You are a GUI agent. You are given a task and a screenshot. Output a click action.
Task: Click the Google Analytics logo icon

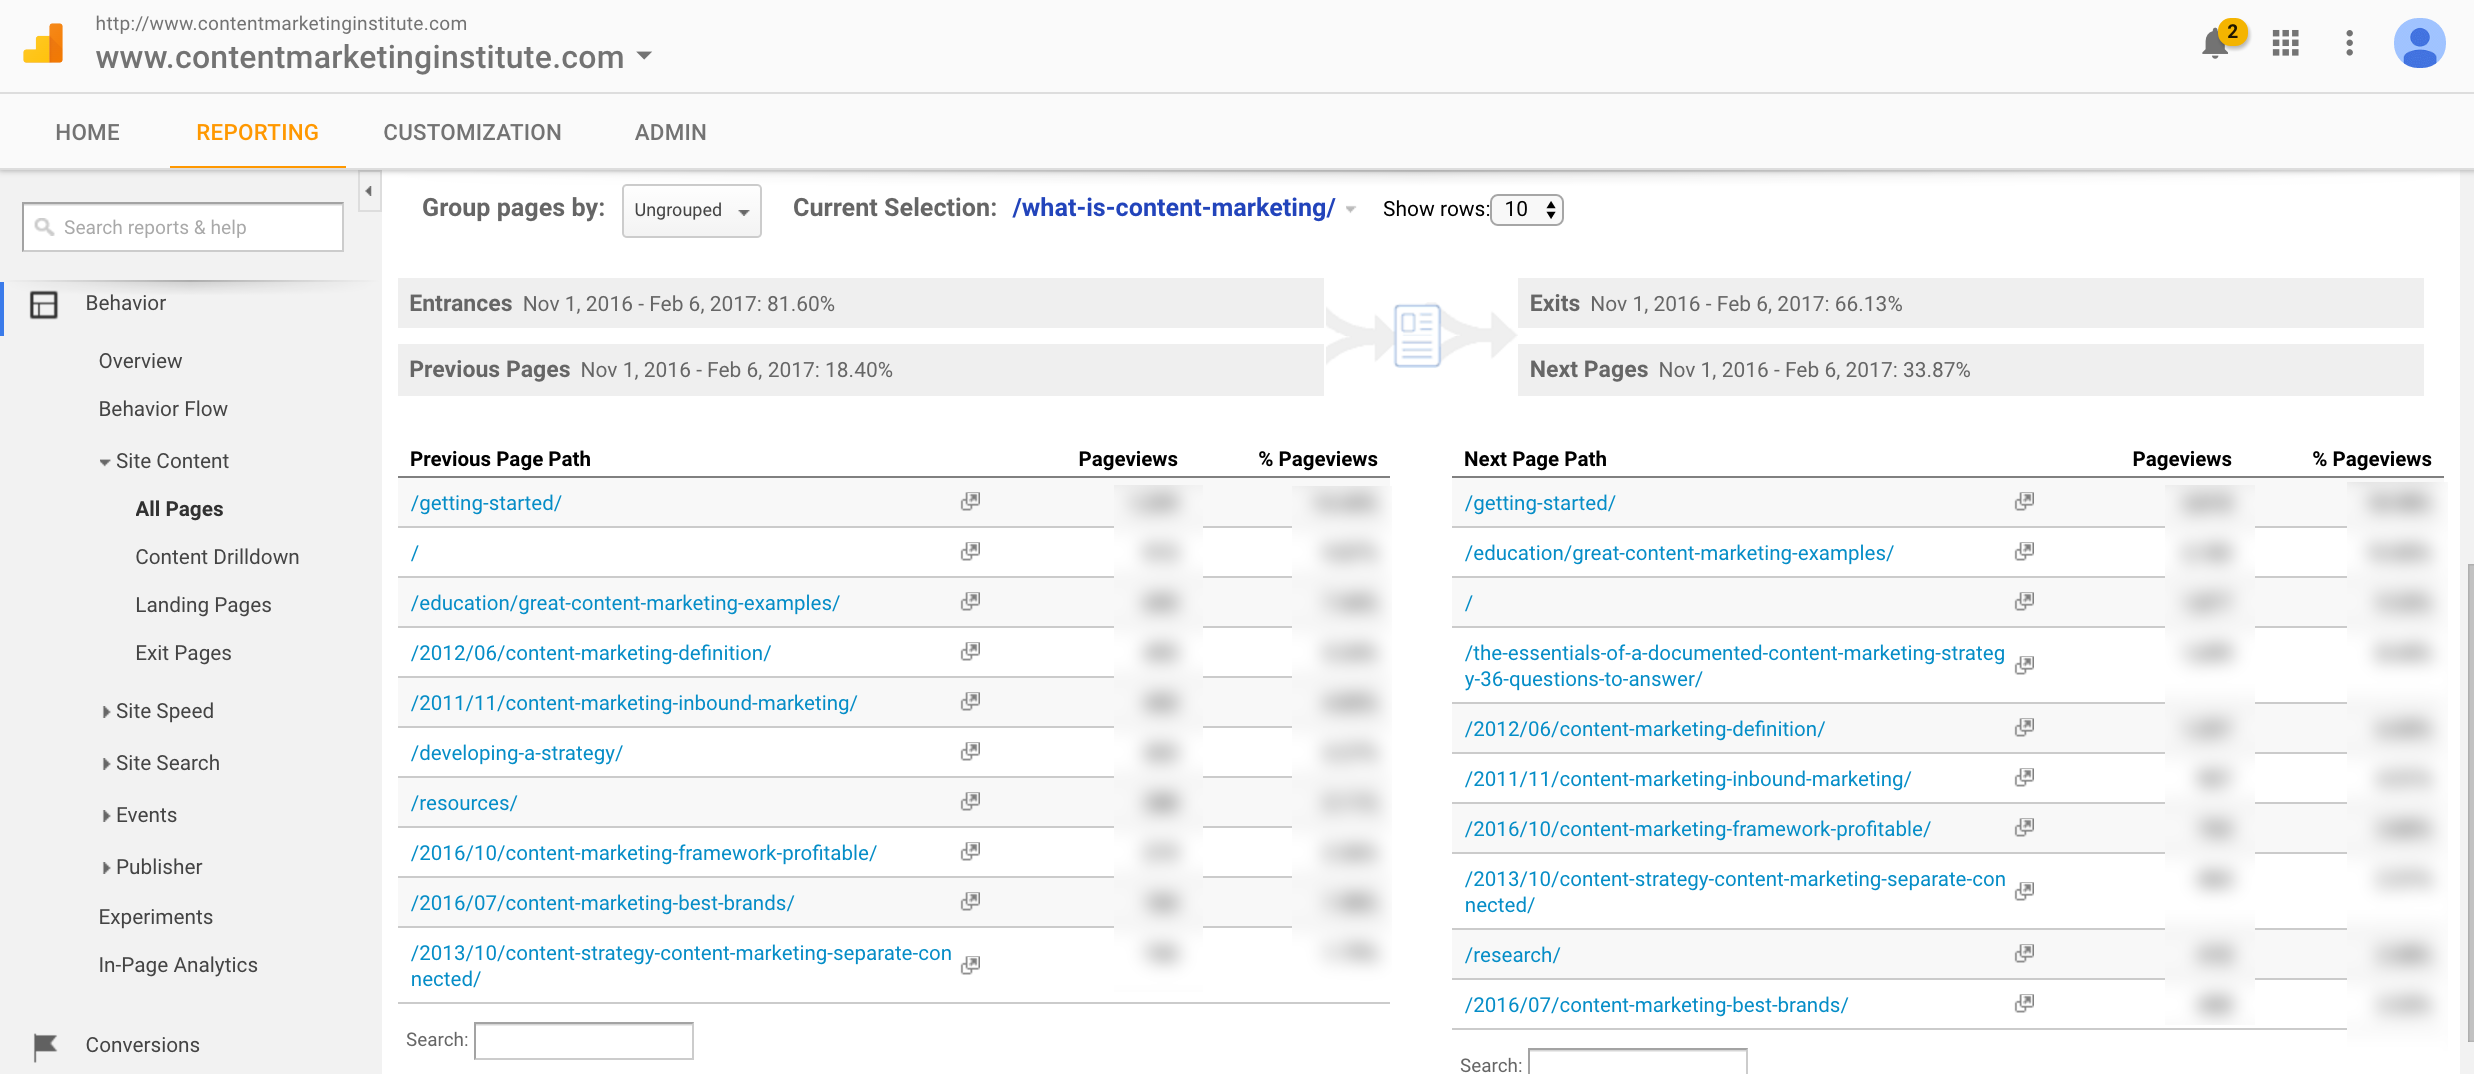click(x=43, y=44)
